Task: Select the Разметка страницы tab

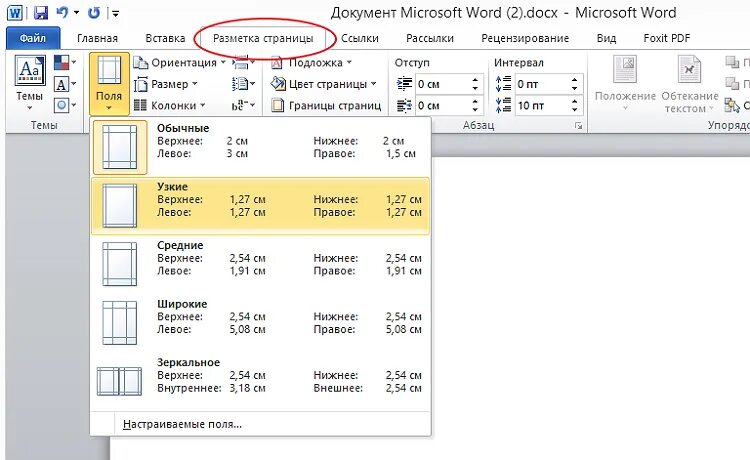Action: coord(263,38)
